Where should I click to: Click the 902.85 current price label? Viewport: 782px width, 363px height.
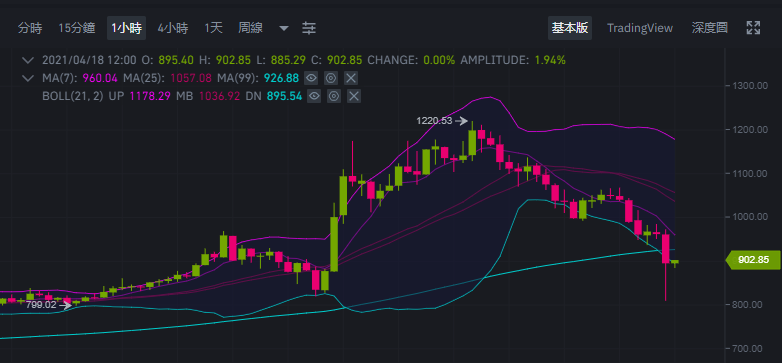pyautogui.click(x=752, y=260)
